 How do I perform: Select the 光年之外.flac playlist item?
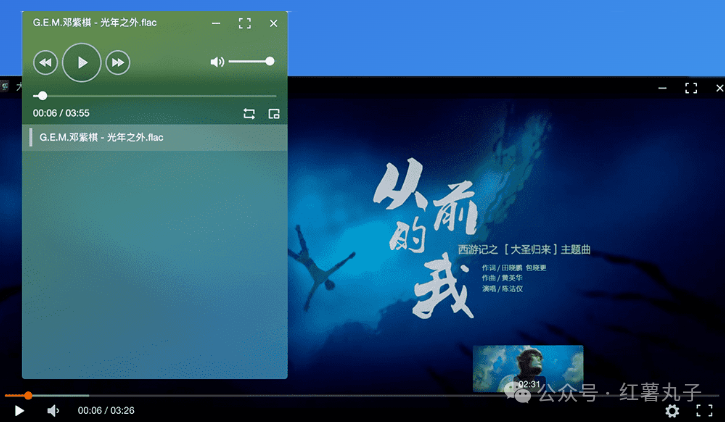(x=154, y=137)
